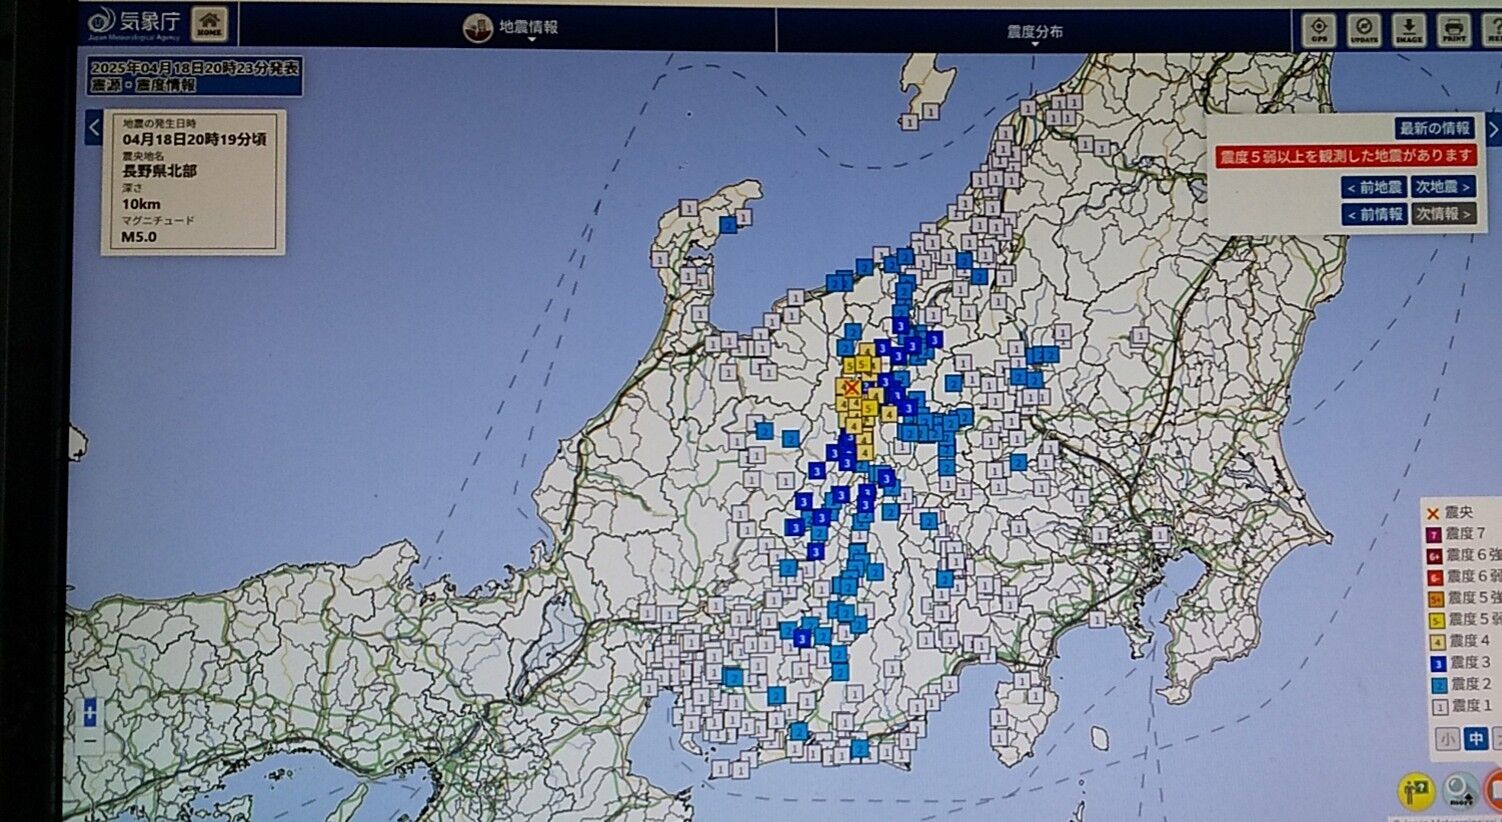
Task: Select the 小 marker size option
Action: point(1447,740)
